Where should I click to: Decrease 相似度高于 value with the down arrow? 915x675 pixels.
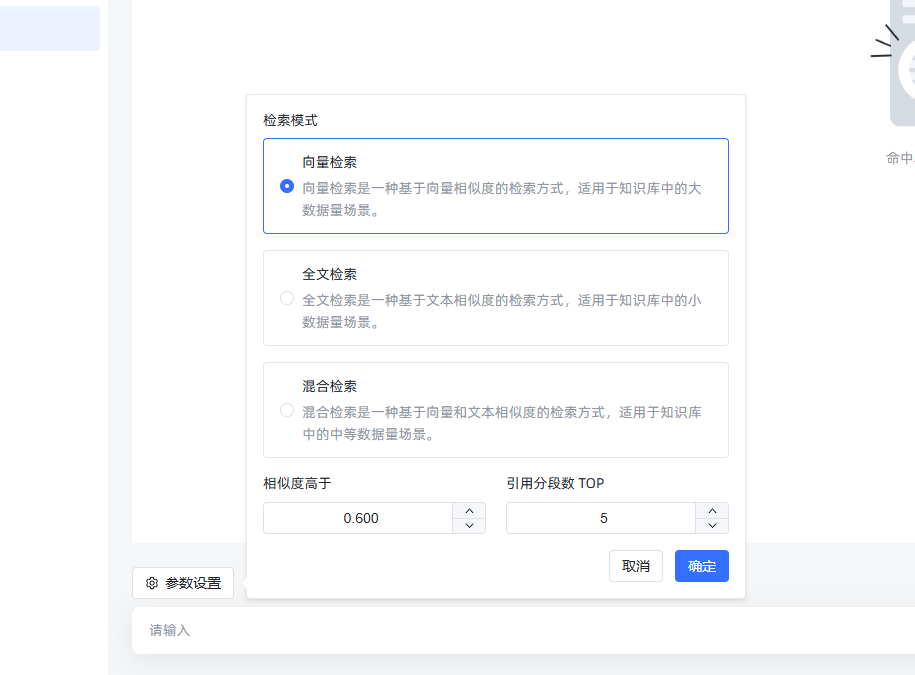[469, 526]
